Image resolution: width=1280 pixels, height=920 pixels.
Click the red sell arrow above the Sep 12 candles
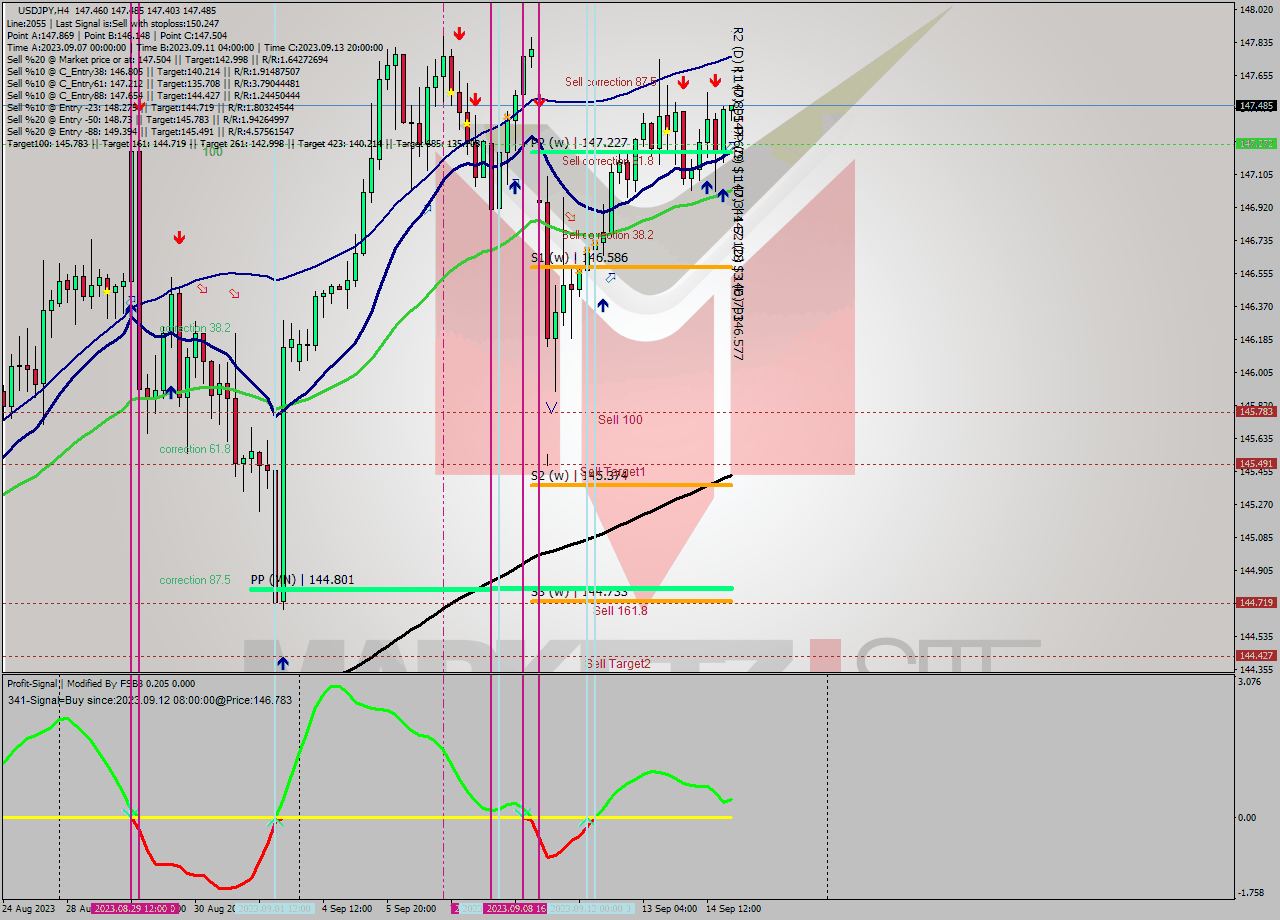point(683,80)
